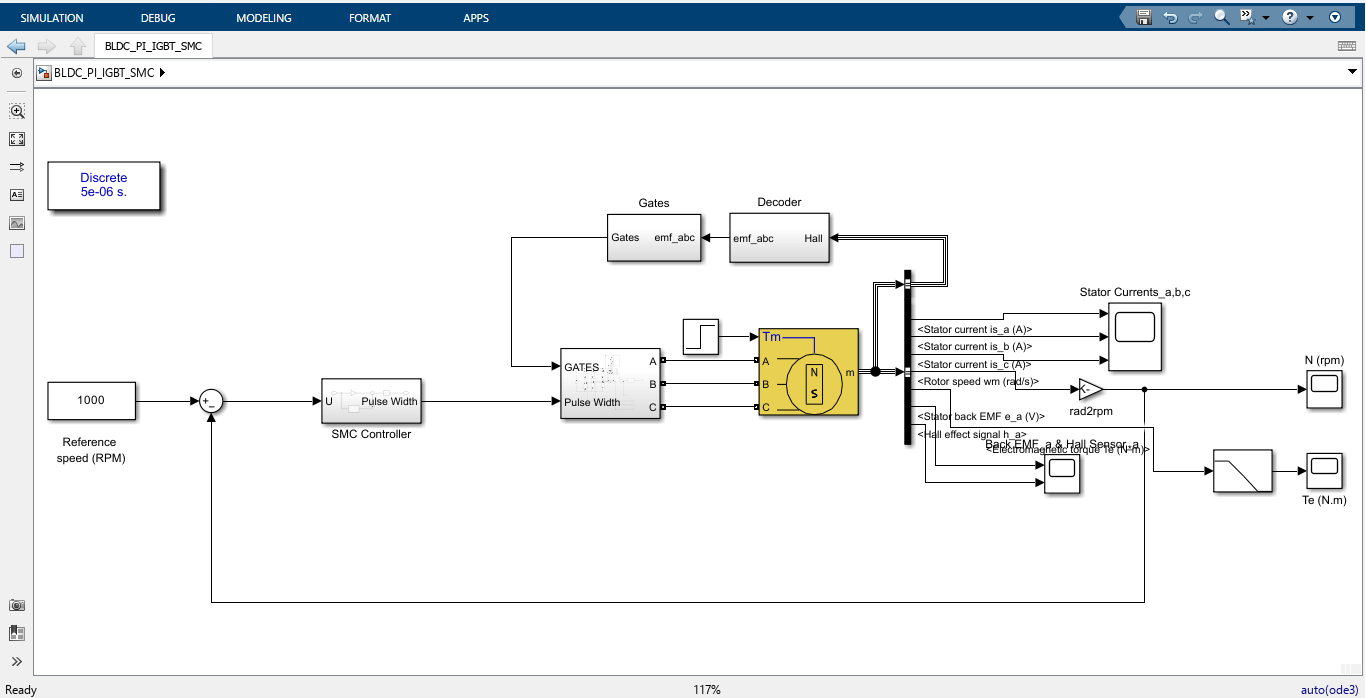Select the Annotation tool on the left palette
1366x698 pixels.
pyautogui.click(x=16, y=194)
